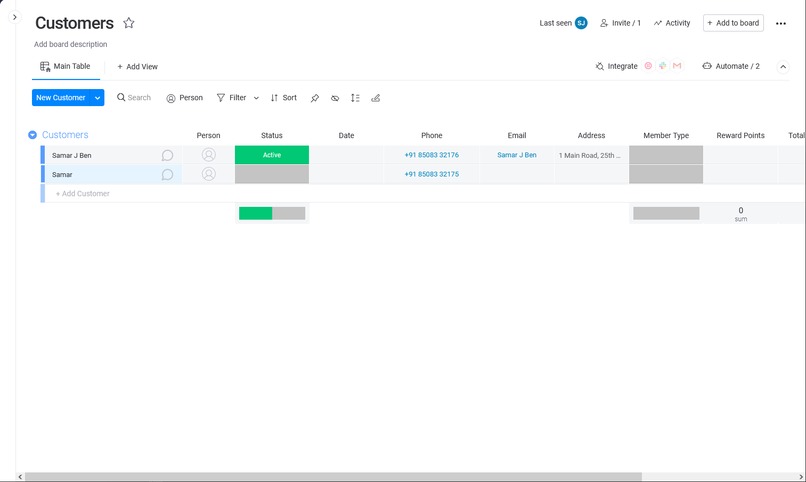
Task: Click Member Type cell for Samar
Action: [666, 174]
